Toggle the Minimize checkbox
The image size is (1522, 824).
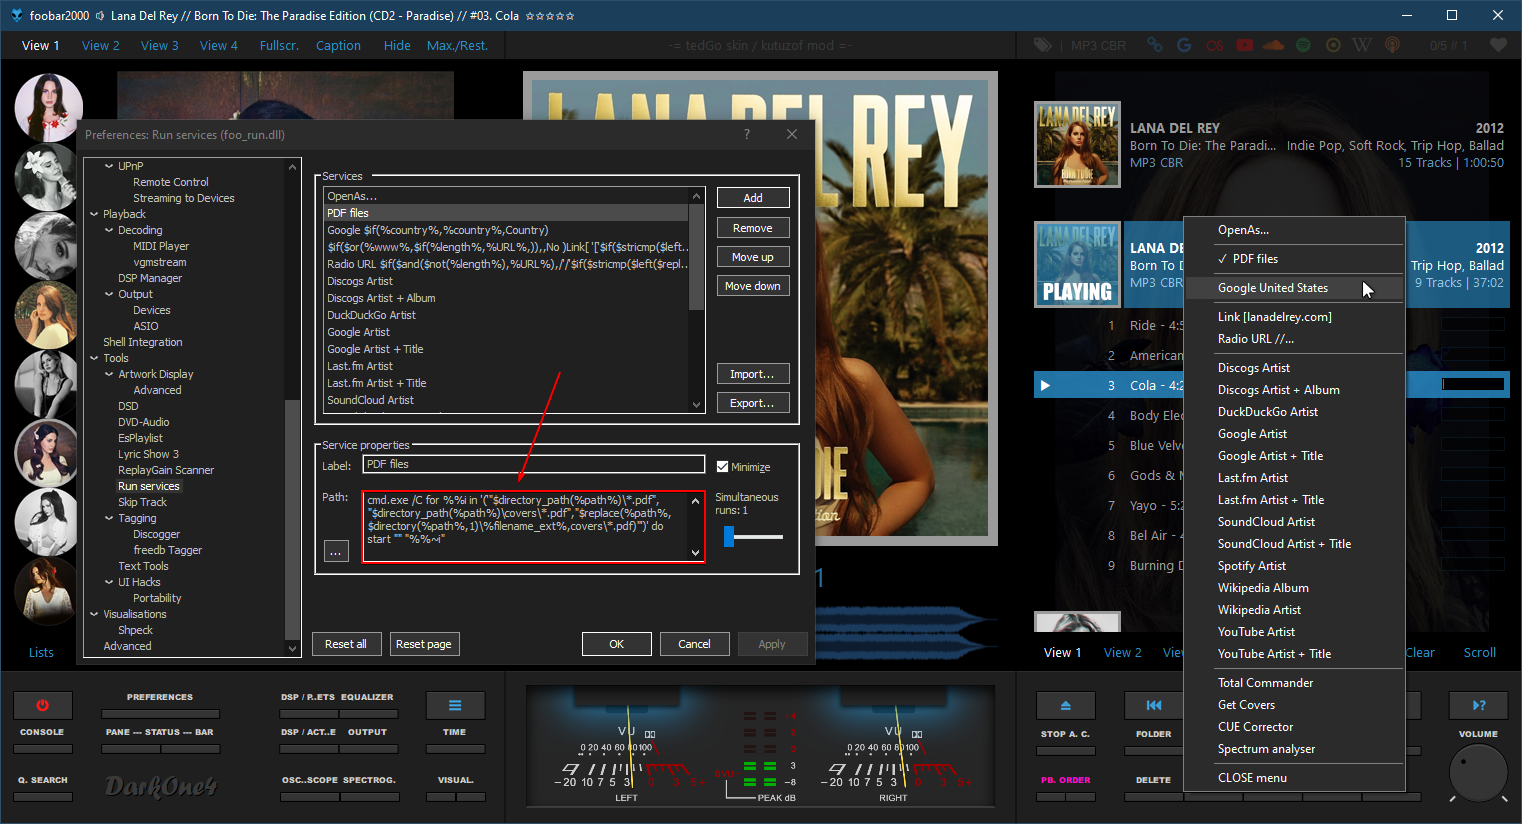click(x=723, y=467)
